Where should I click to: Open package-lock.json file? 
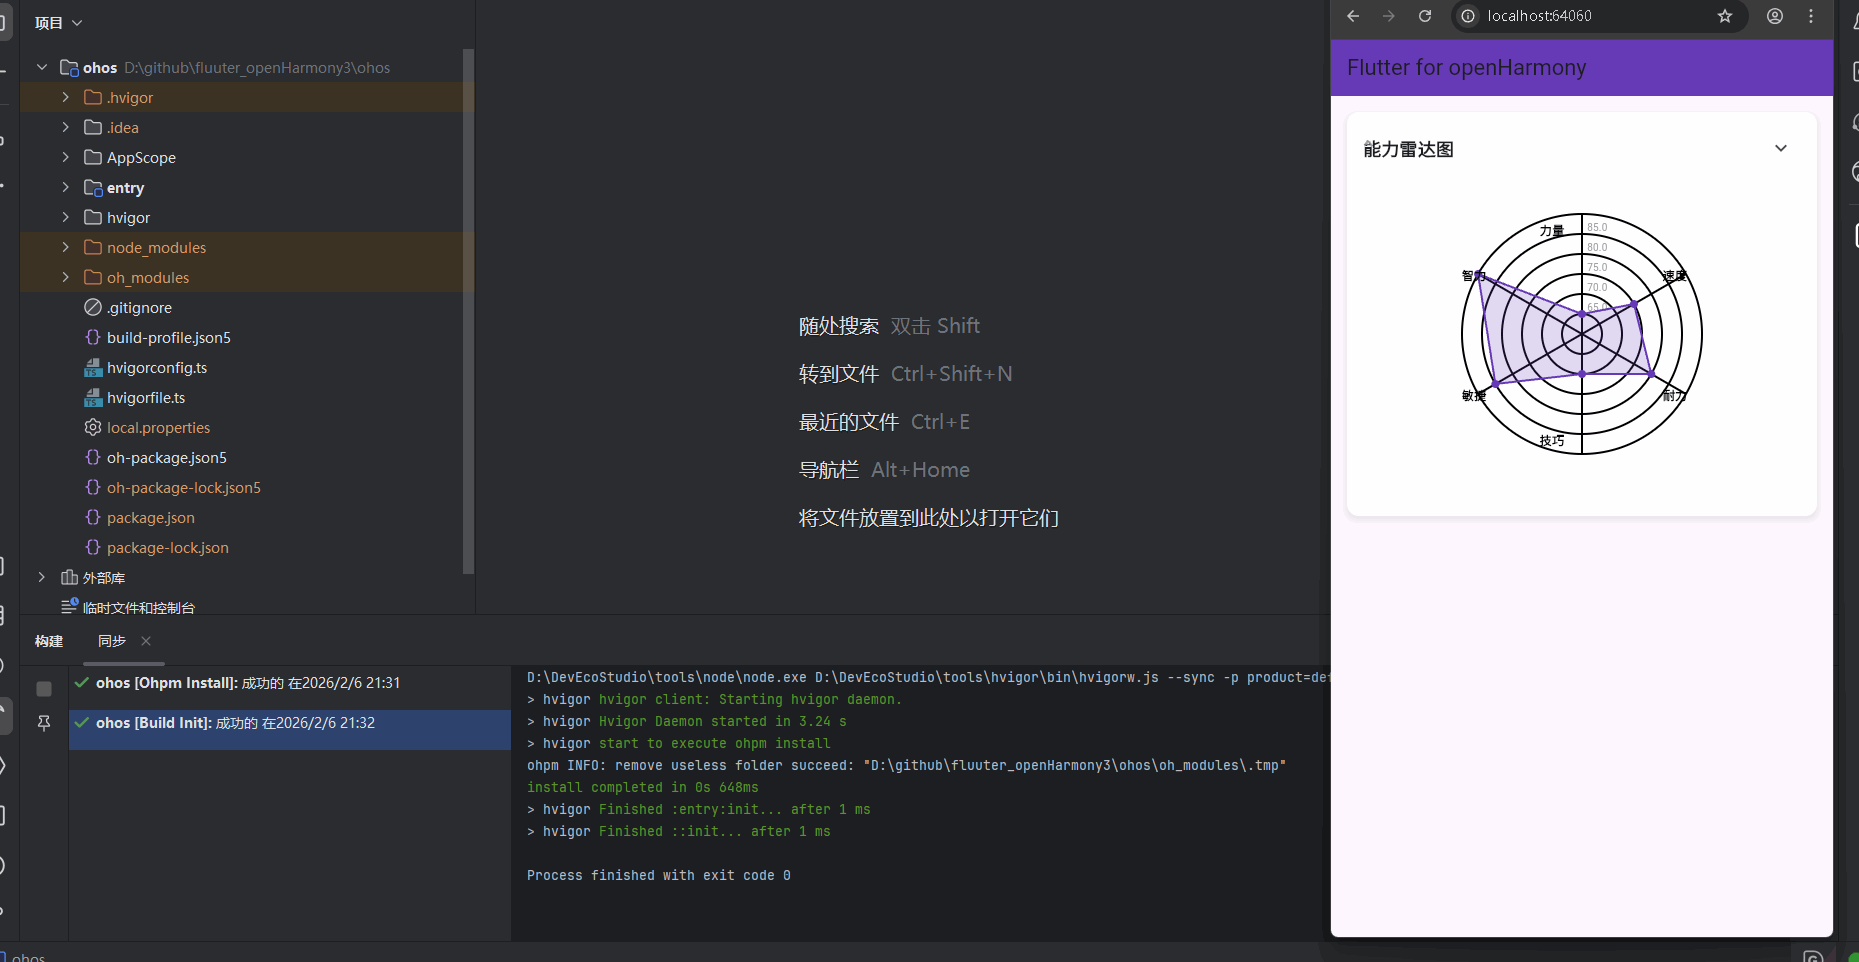tap(168, 547)
